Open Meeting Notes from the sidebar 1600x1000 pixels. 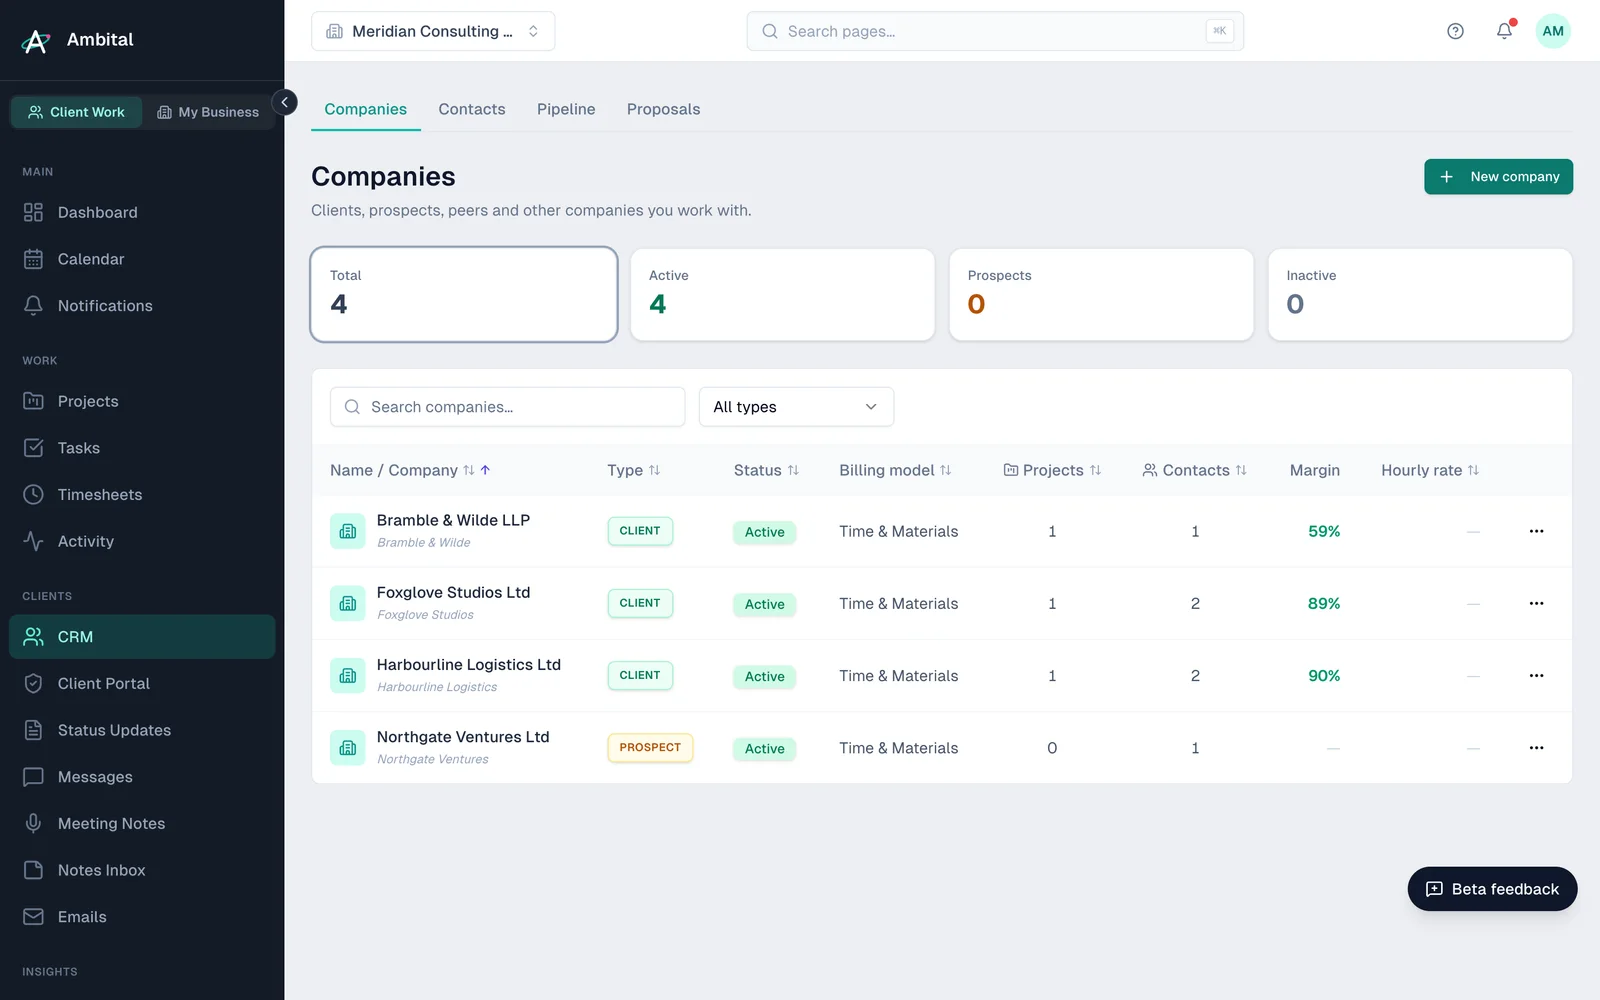click(x=142, y=823)
